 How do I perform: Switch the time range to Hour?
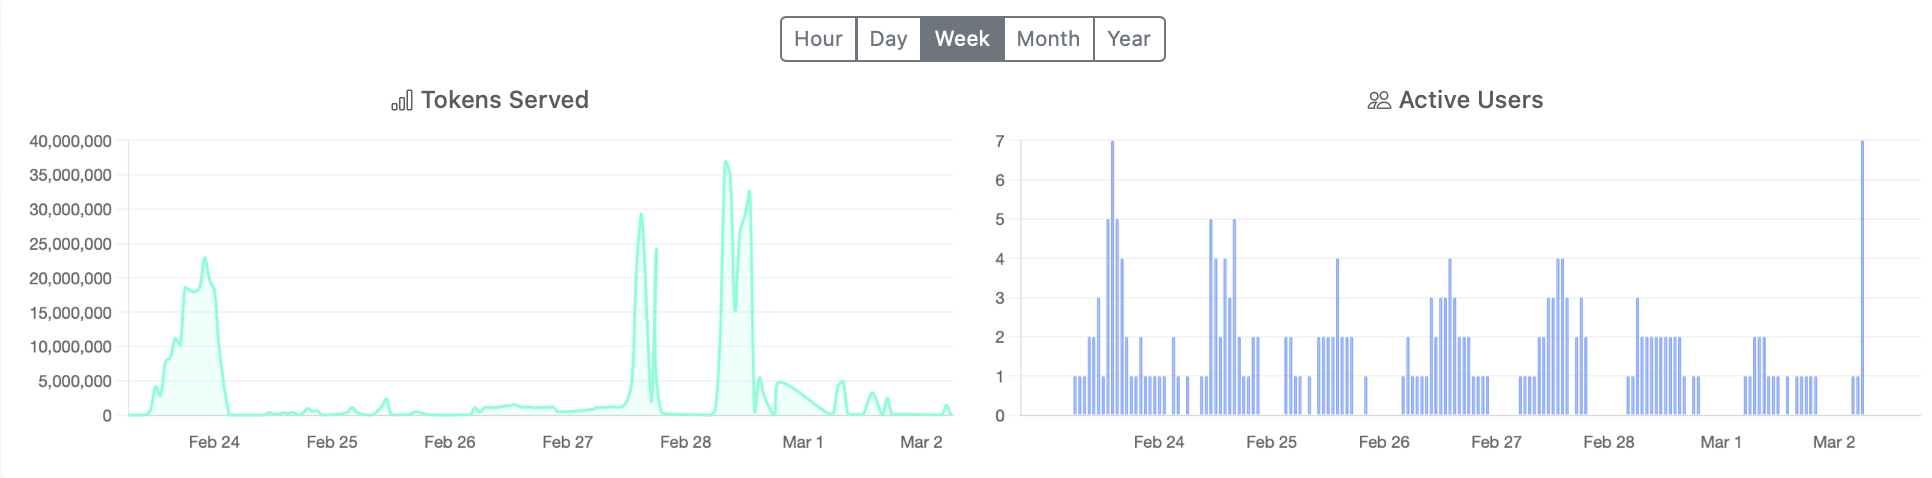[x=818, y=39]
